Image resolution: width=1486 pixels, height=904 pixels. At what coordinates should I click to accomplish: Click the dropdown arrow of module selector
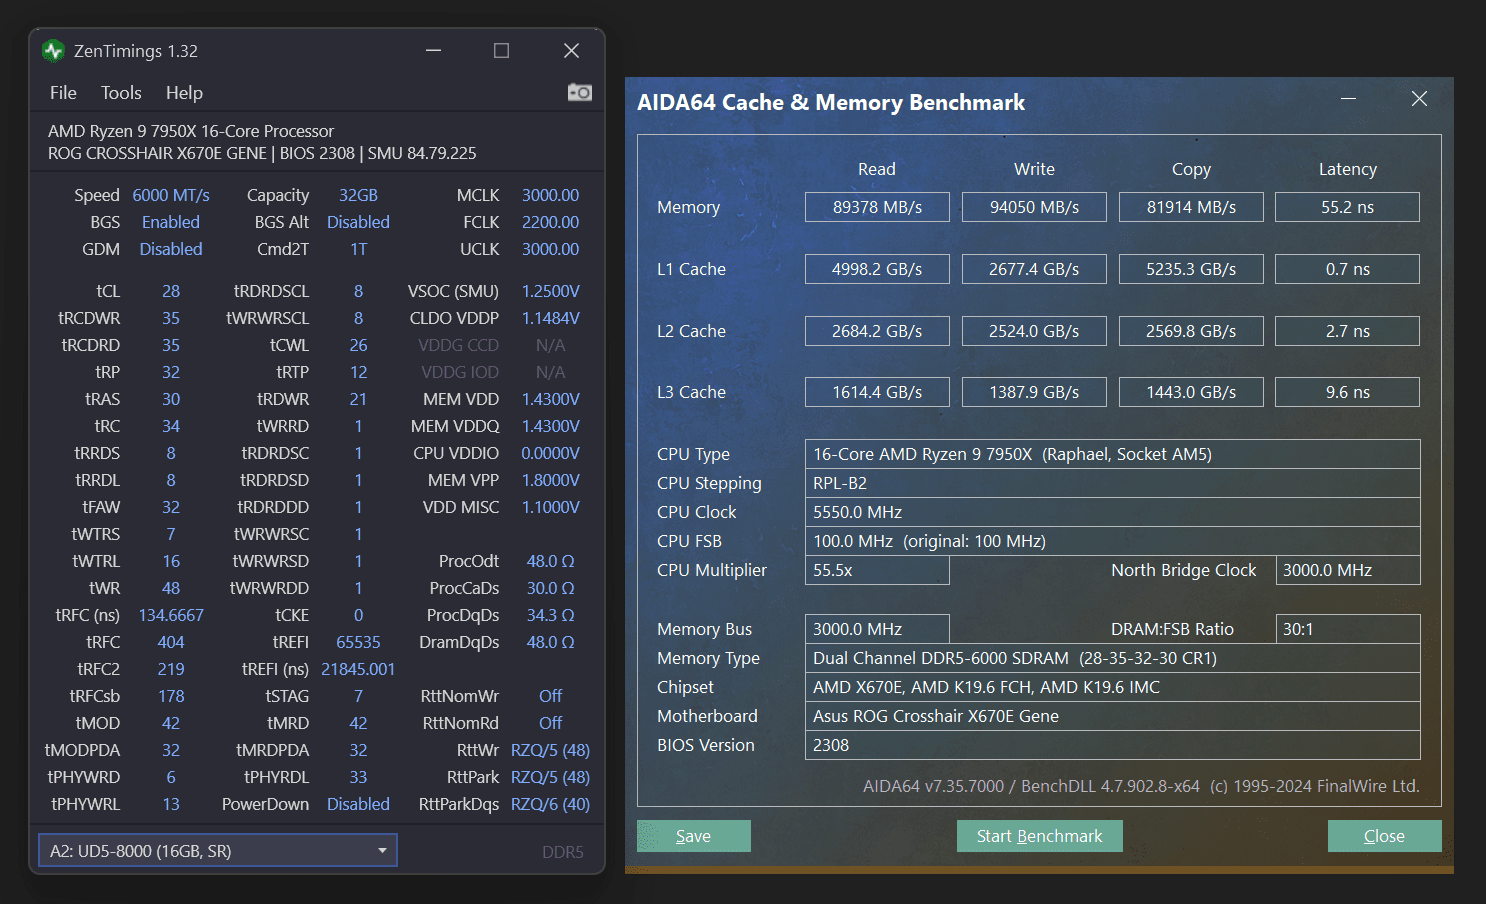382,850
